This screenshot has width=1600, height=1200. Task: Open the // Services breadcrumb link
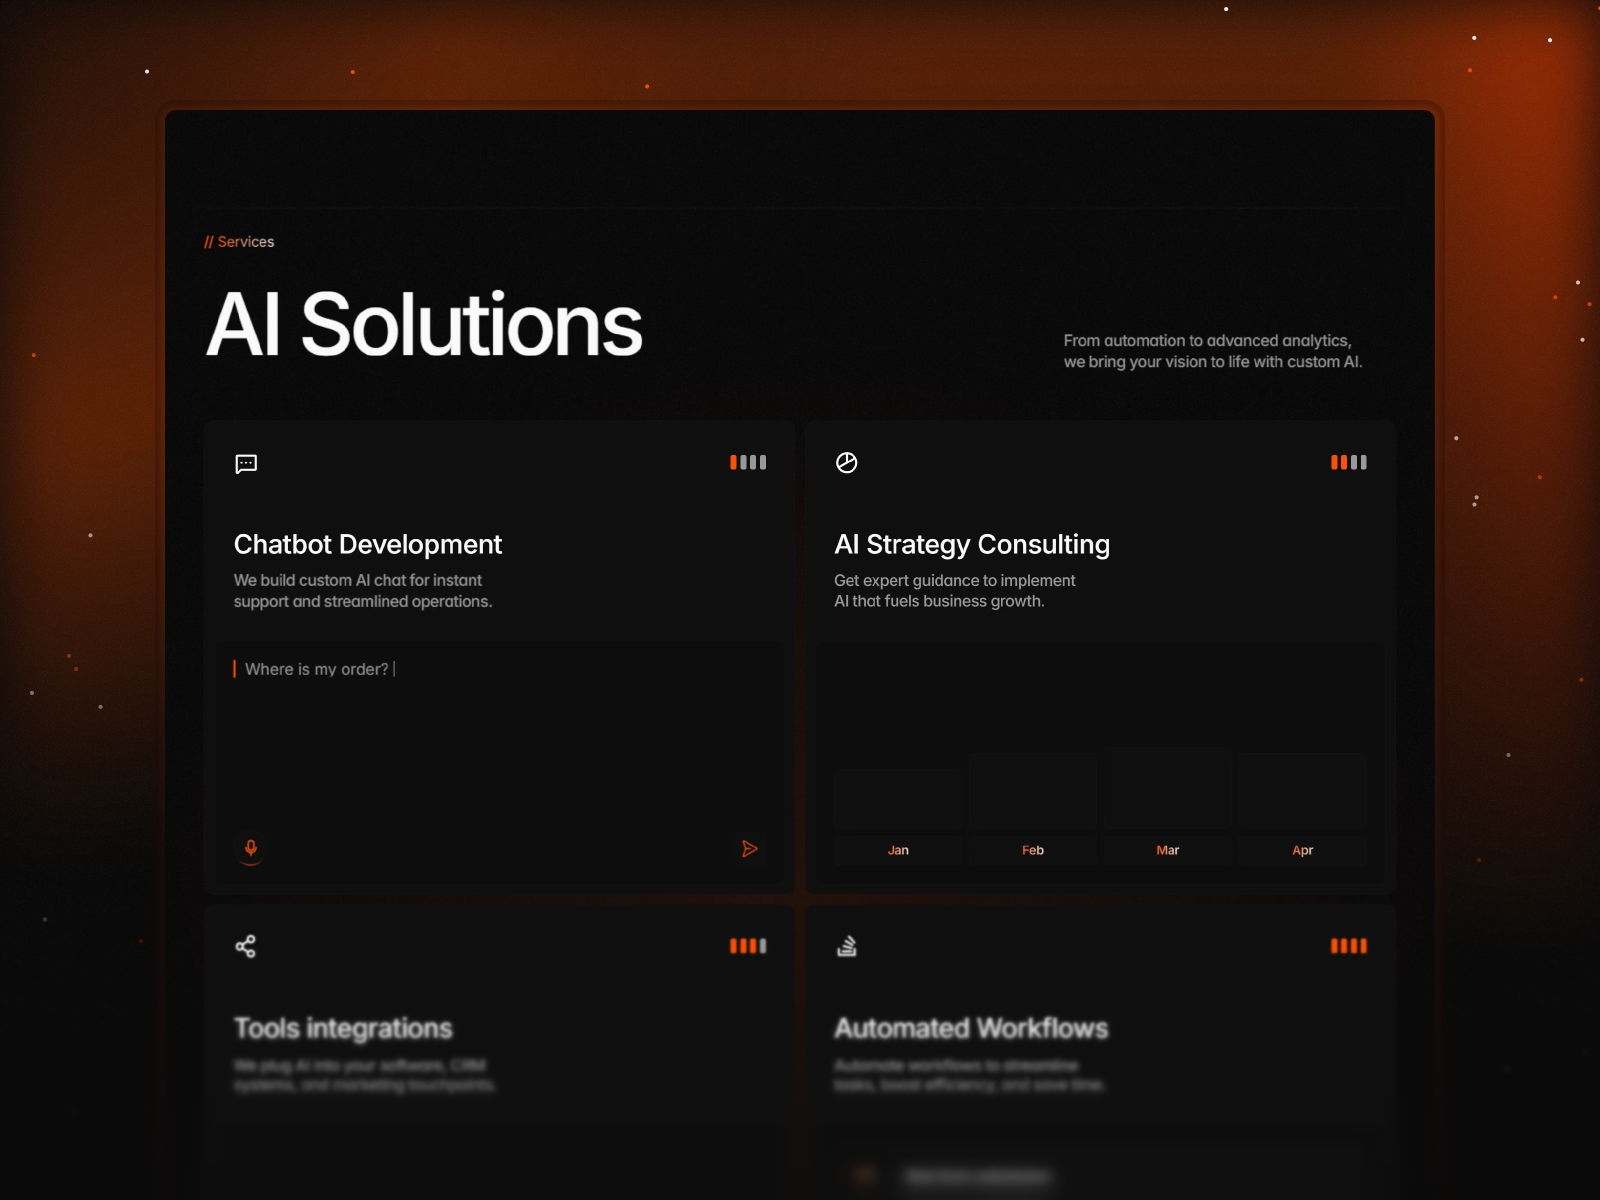(x=239, y=241)
